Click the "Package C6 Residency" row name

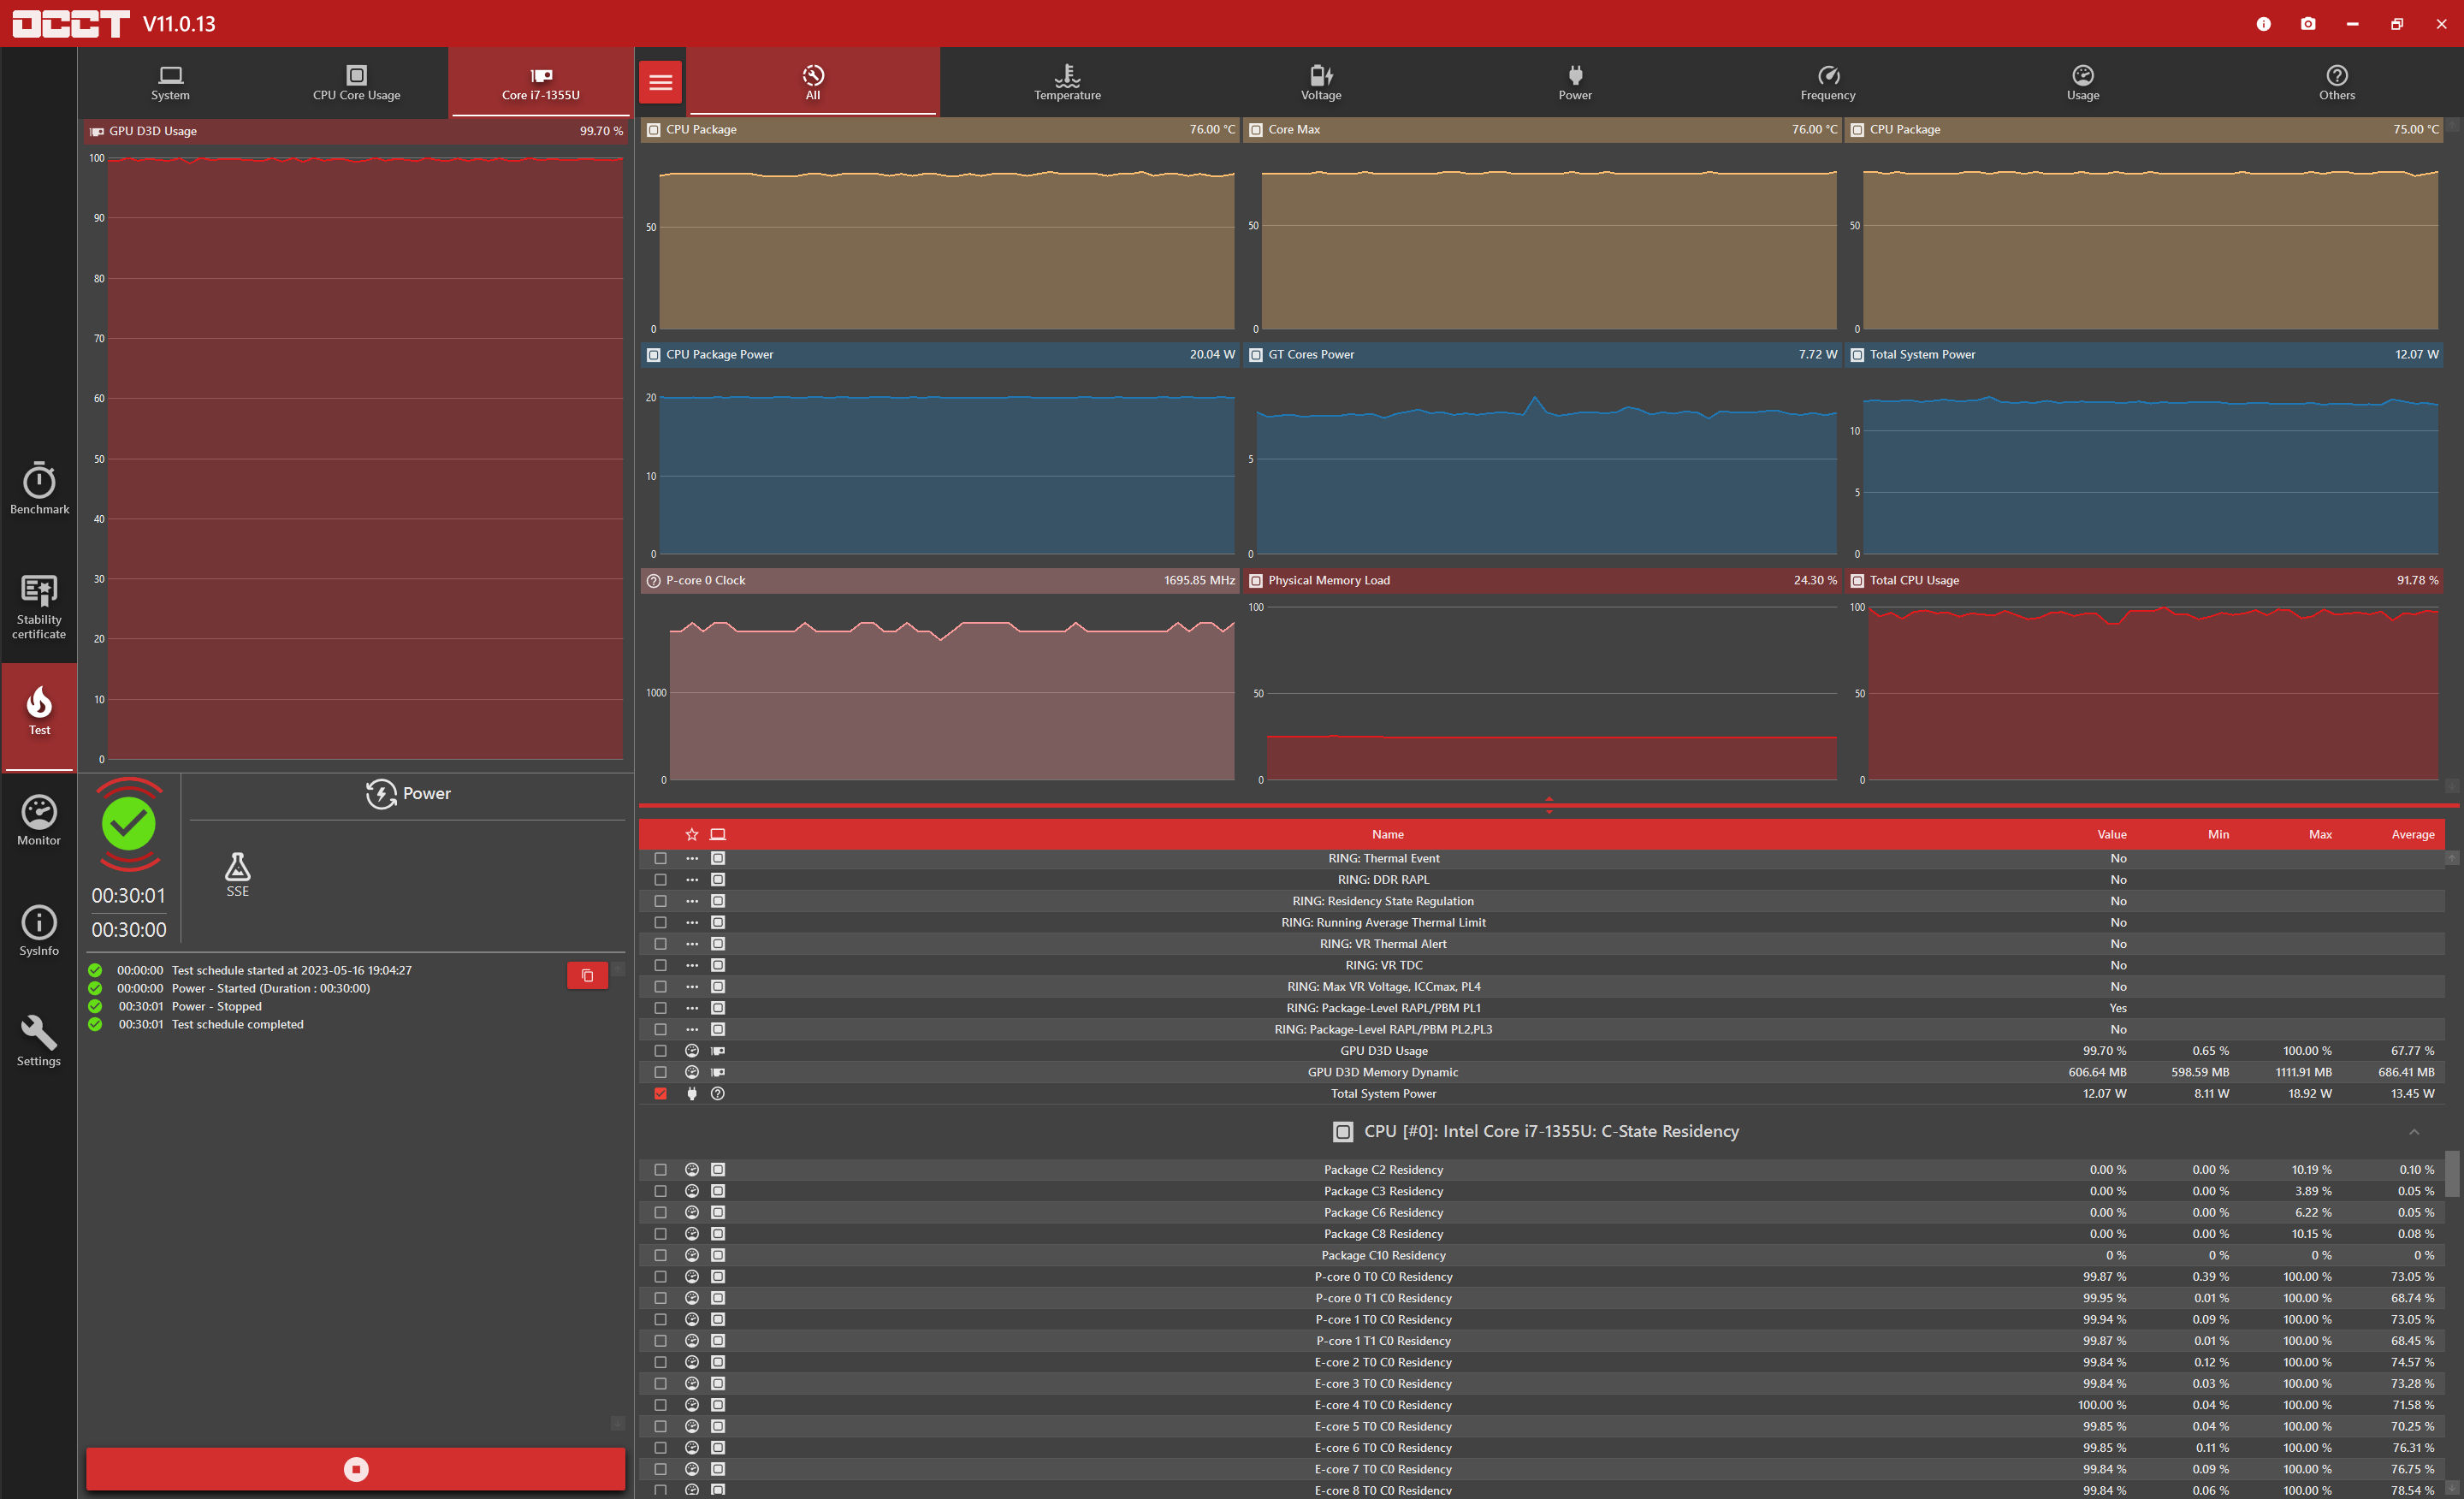[x=1383, y=1213]
